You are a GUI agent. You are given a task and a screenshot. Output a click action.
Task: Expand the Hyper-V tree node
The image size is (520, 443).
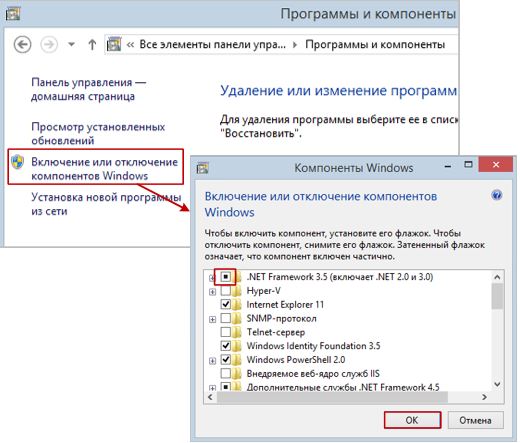coord(212,292)
